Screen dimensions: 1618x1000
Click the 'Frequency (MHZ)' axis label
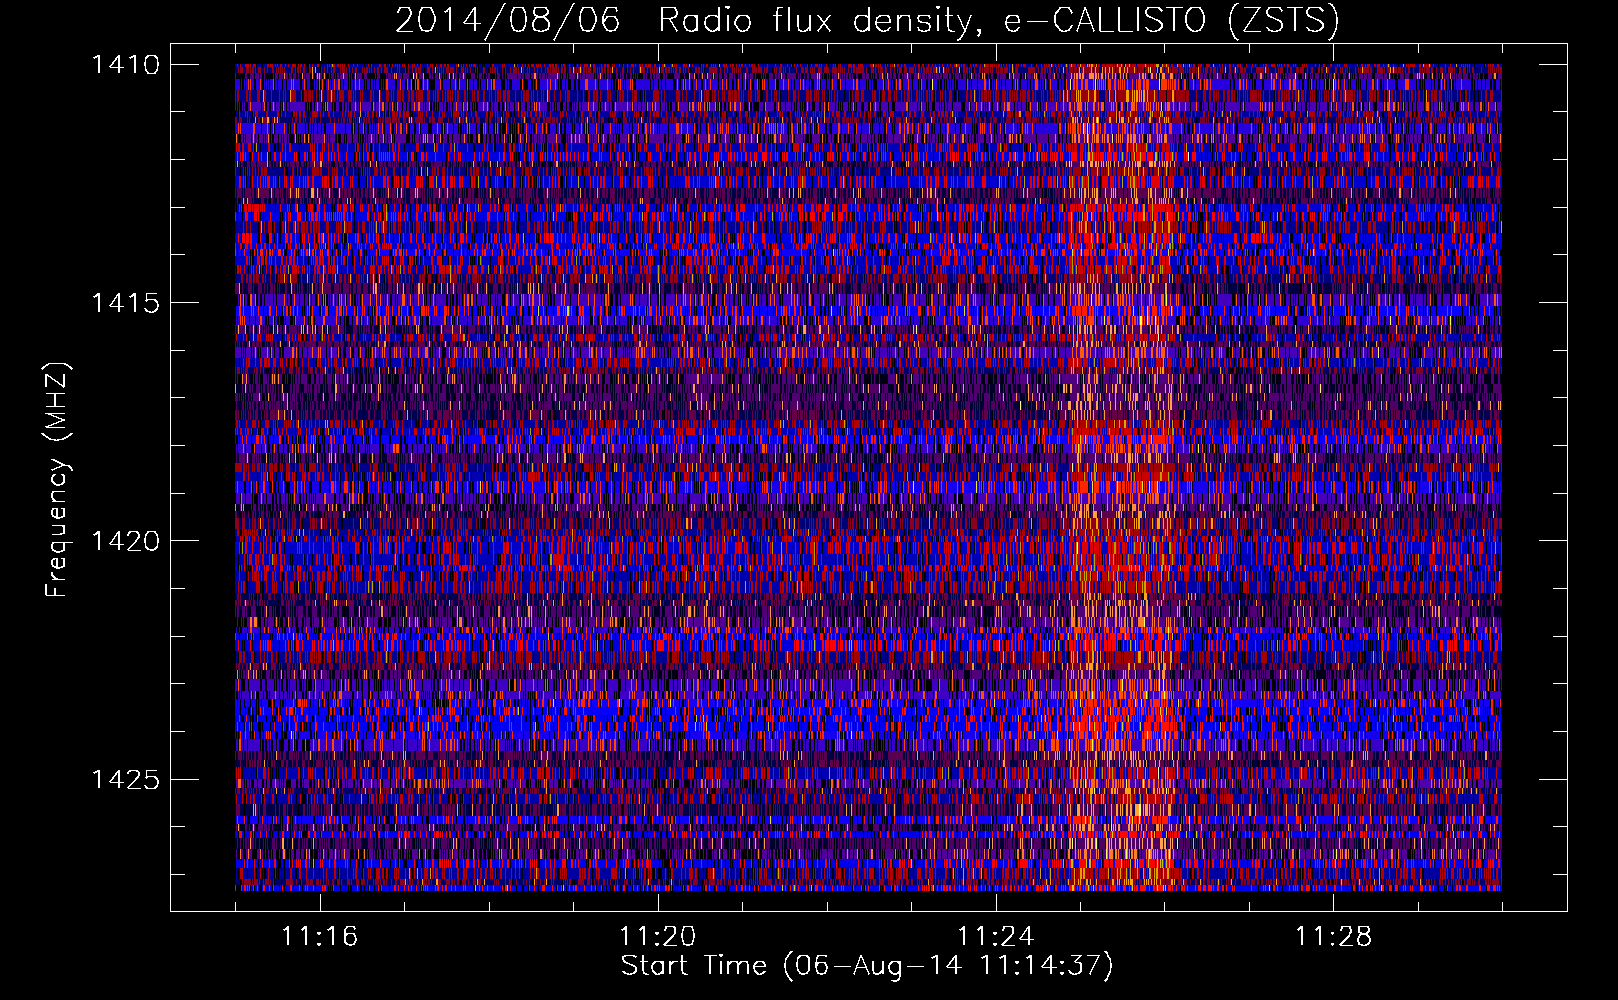coord(57,479)
